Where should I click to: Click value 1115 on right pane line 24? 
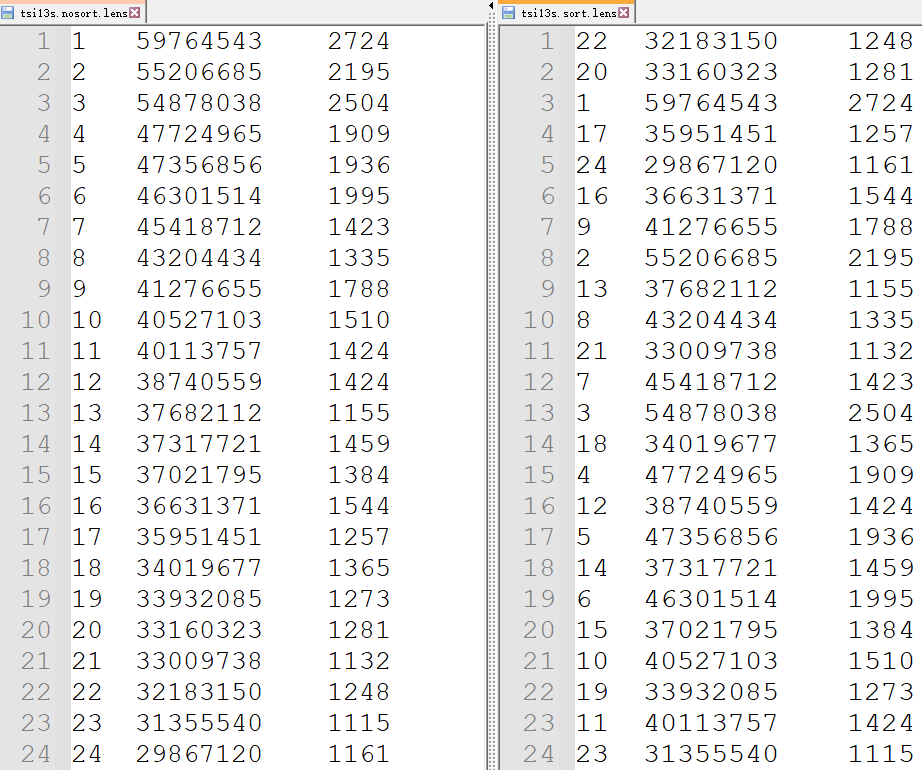tap(881, 754)
